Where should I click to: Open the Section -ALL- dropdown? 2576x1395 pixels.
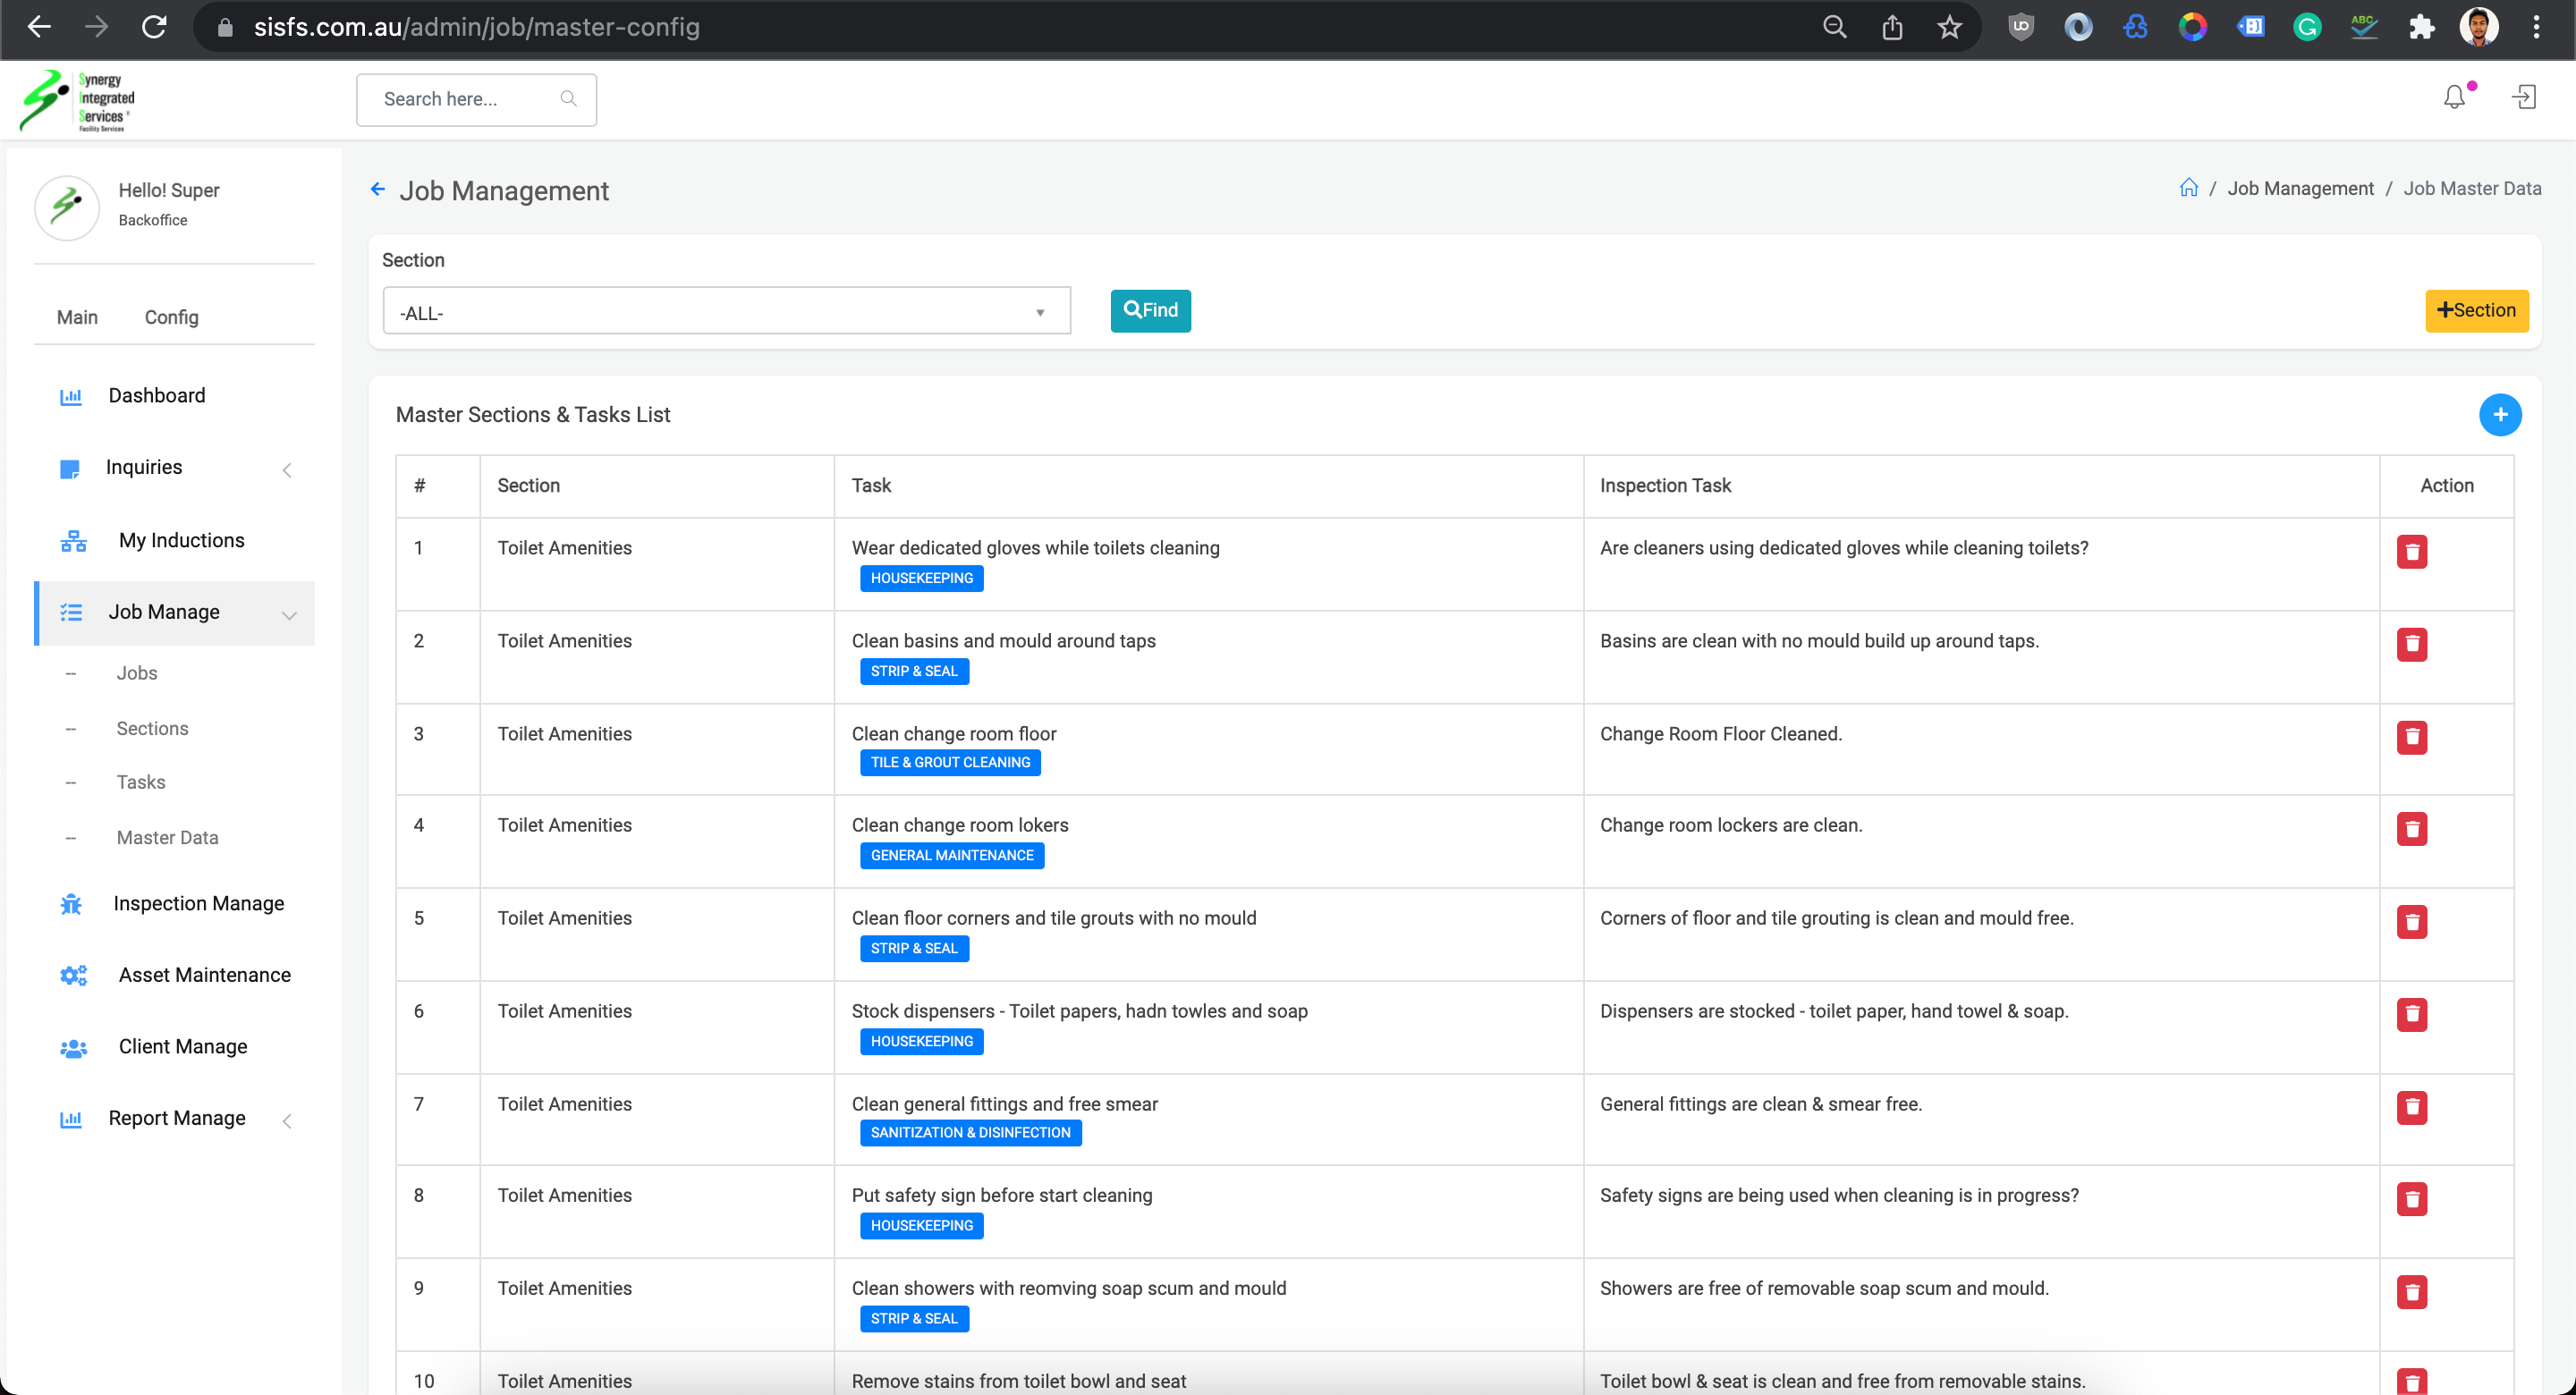click(726, 312)
